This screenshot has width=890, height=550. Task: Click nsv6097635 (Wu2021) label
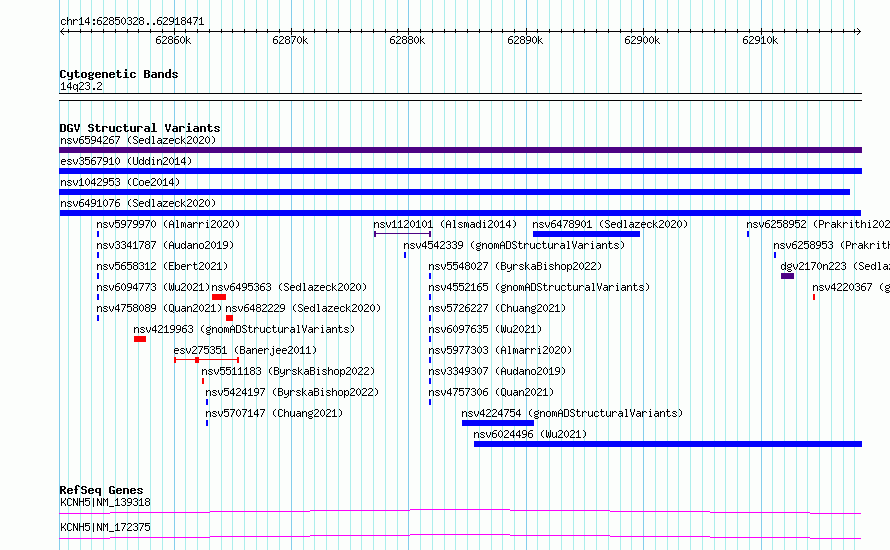coord(485,329)
